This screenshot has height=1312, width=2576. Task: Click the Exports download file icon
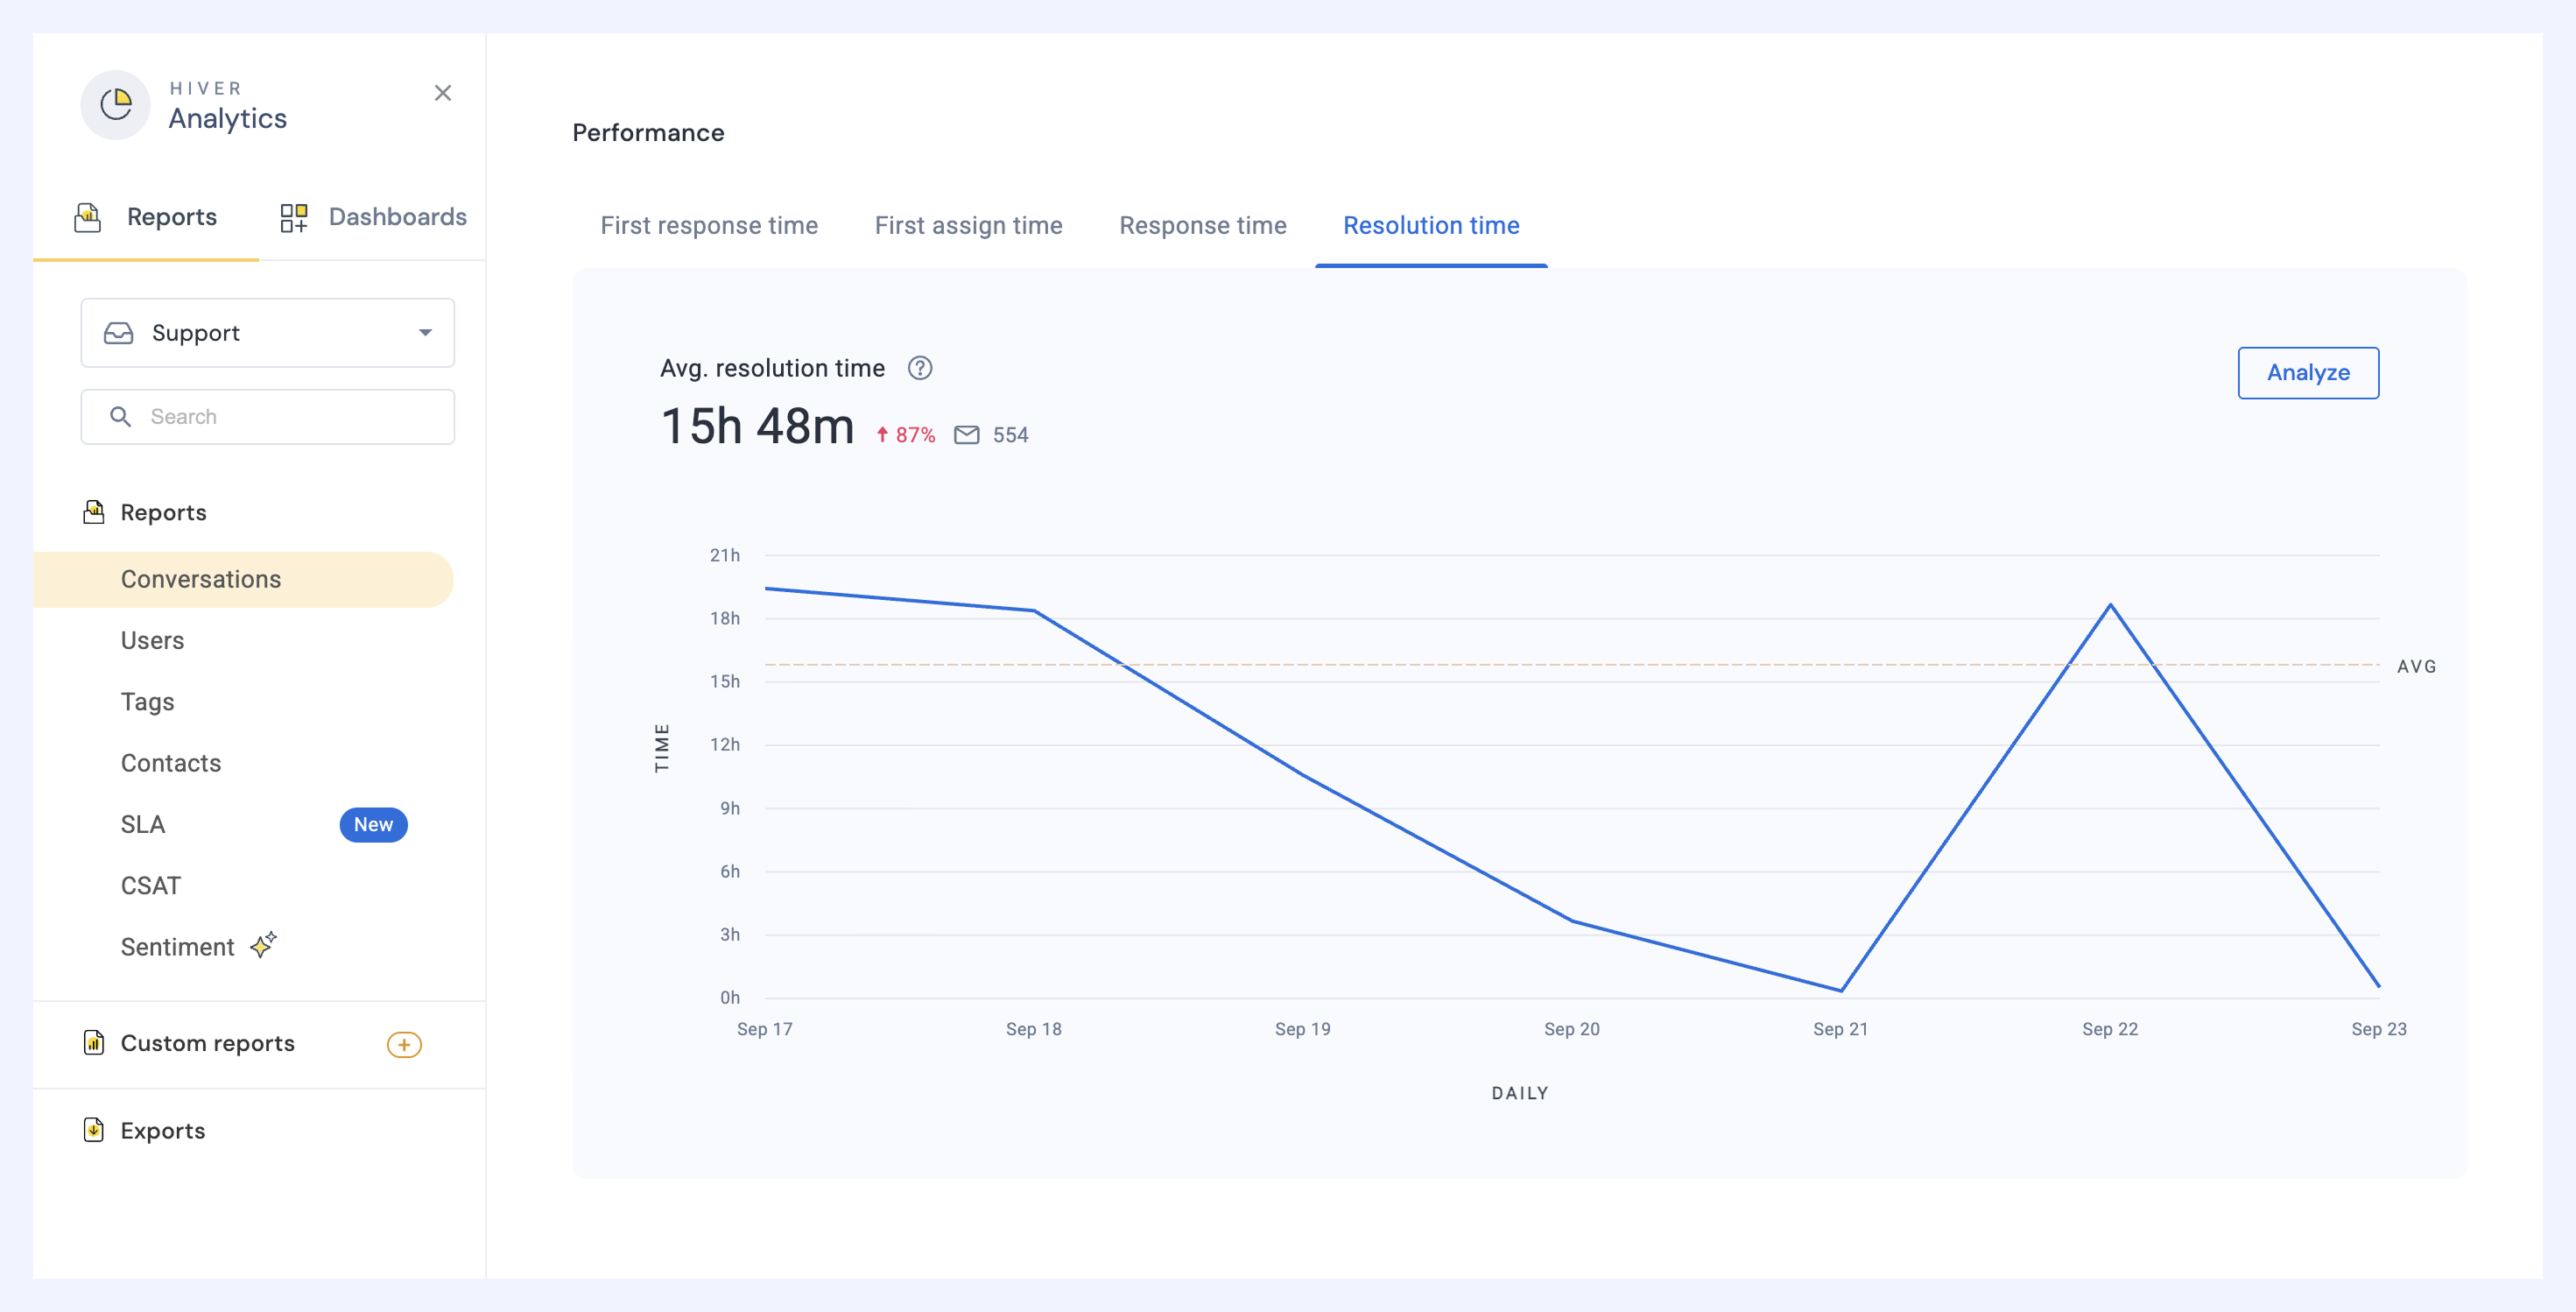click(x=93, y=1130)
